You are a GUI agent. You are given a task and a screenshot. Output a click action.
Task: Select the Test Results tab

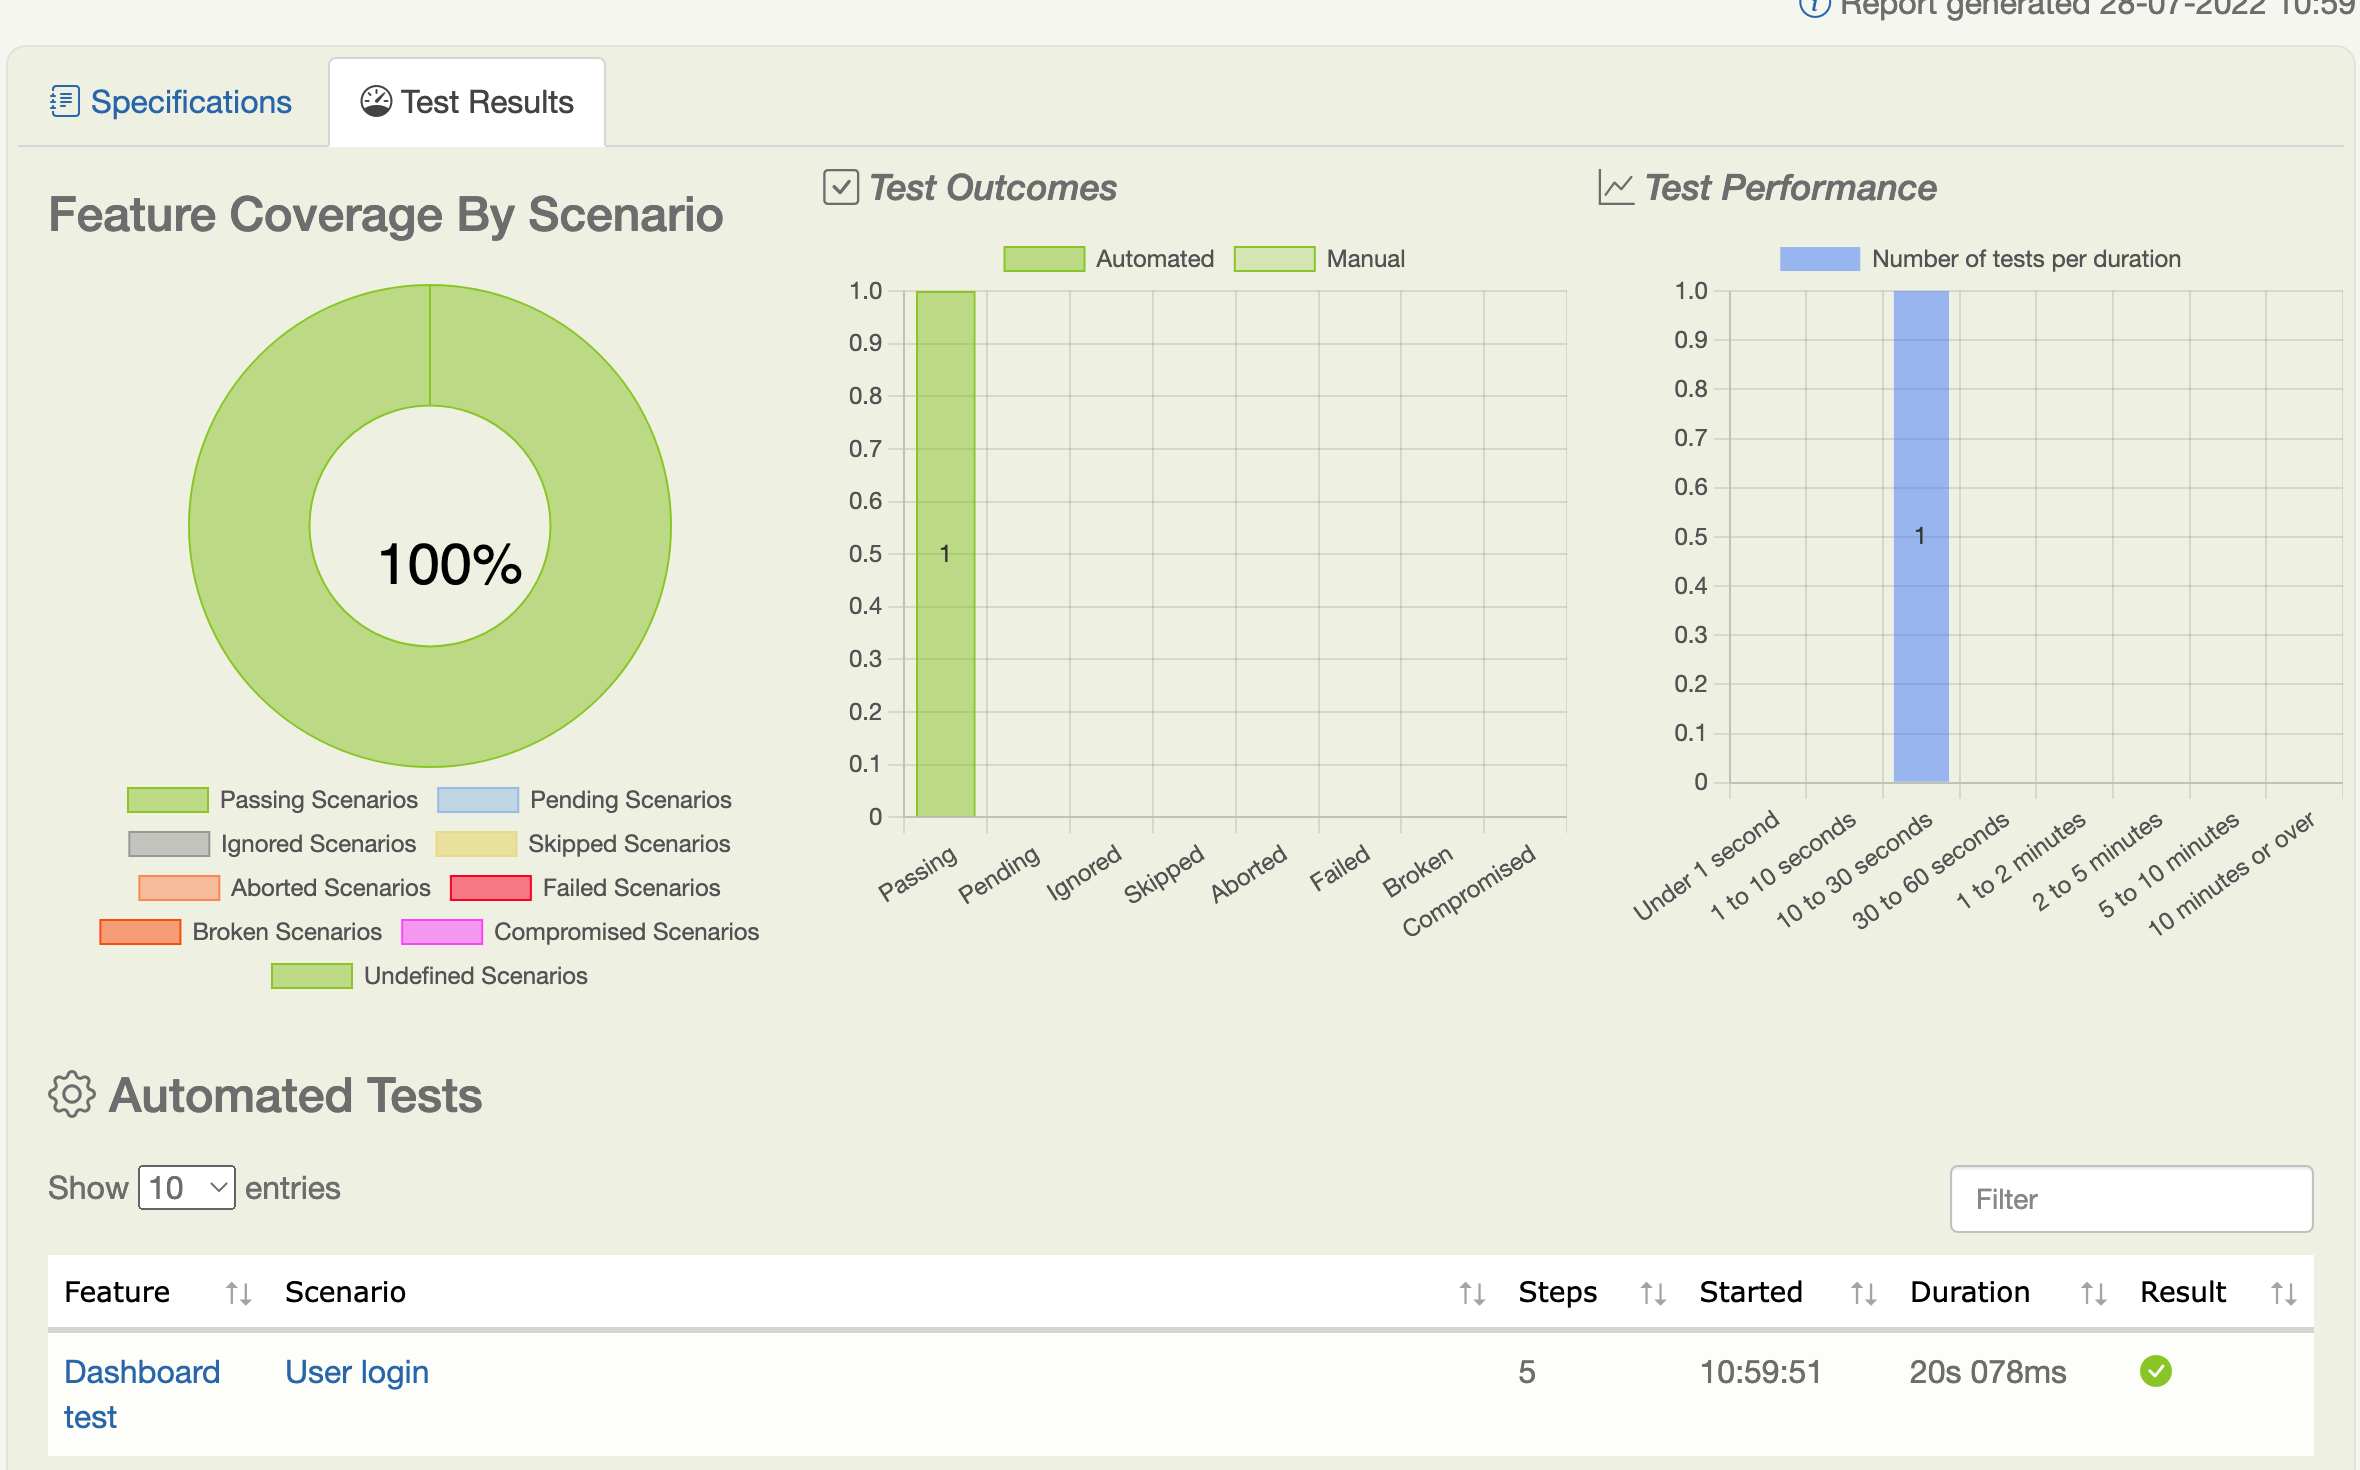click(487, 102)
